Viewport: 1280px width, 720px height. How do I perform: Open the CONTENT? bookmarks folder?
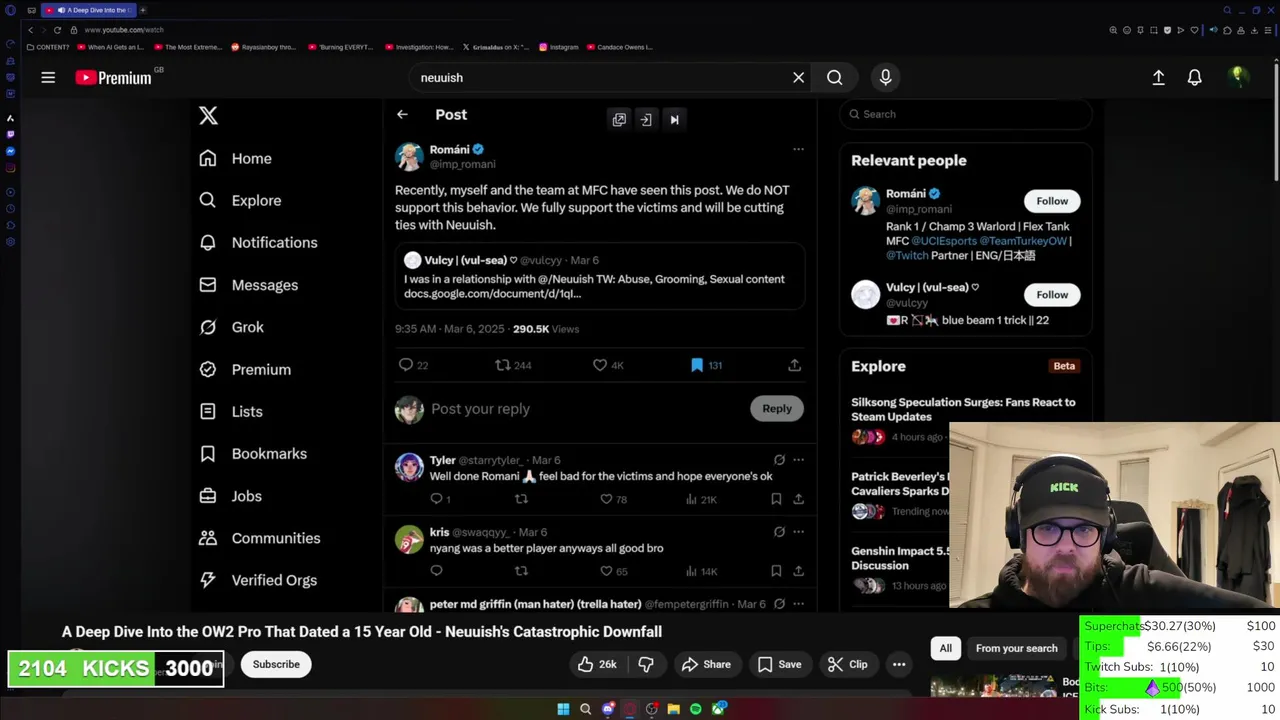(48, 47)
